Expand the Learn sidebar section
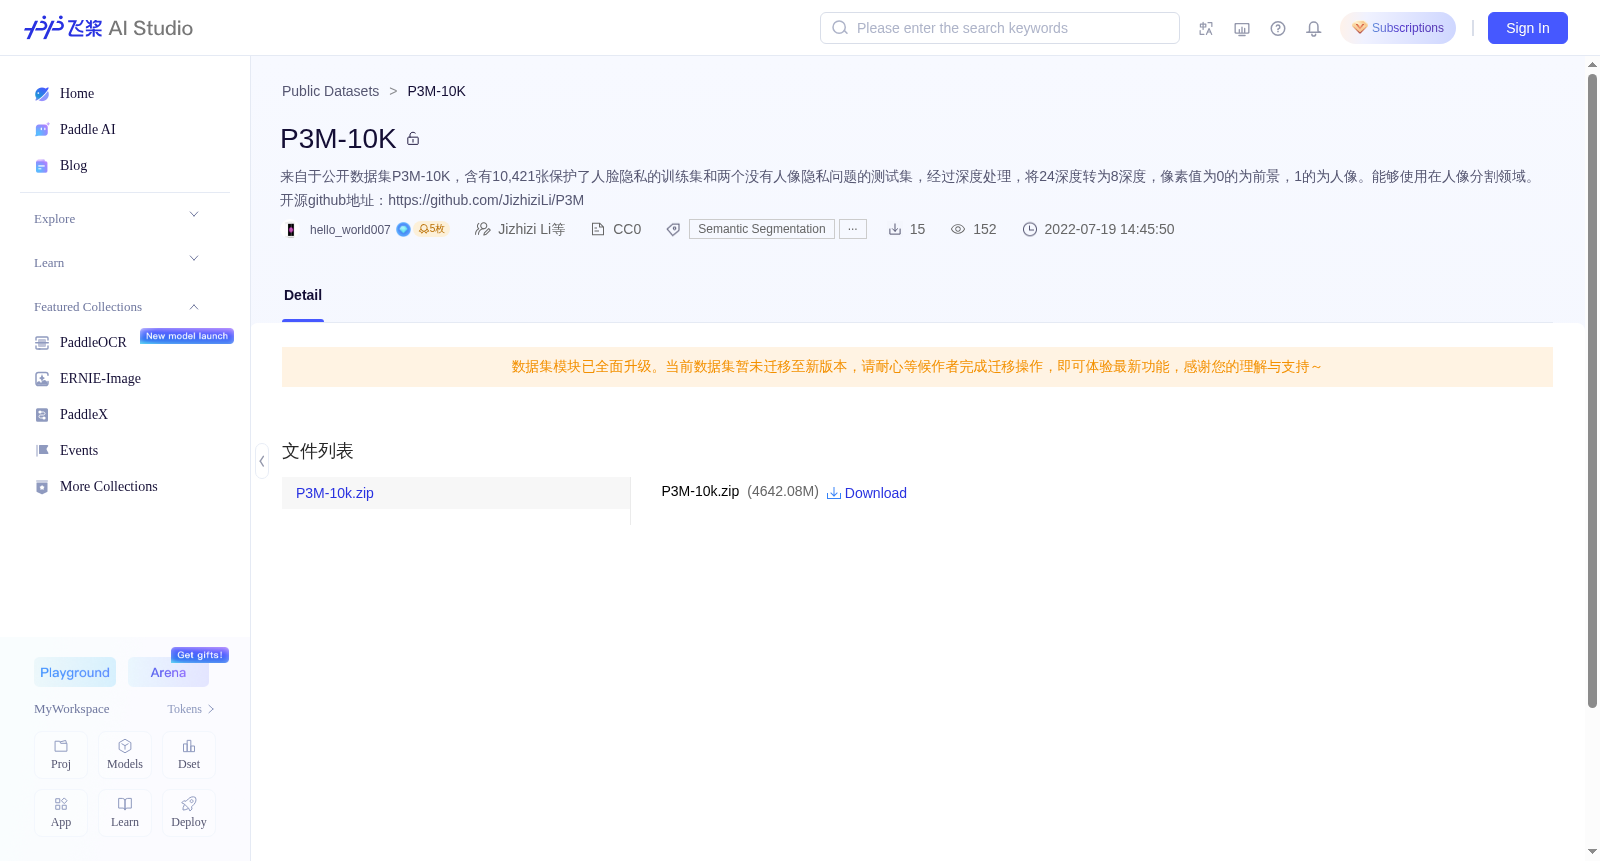1600x861 pixels. pyautogui.click(x=194, y=259)
